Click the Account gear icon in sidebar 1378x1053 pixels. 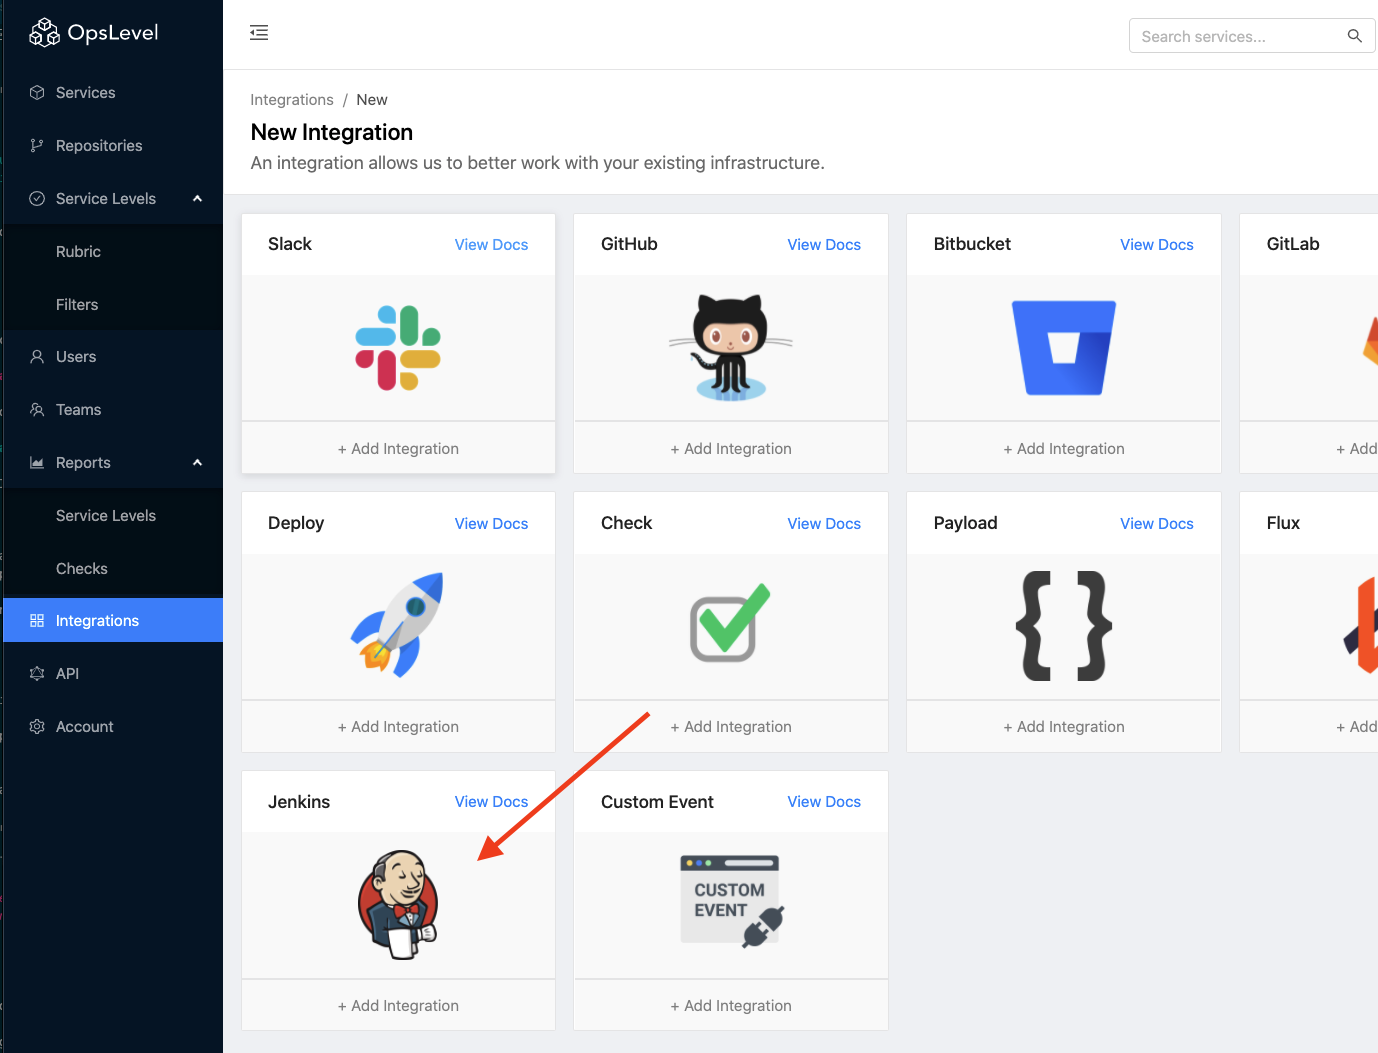pyautogui.click(x=37, y=727)
